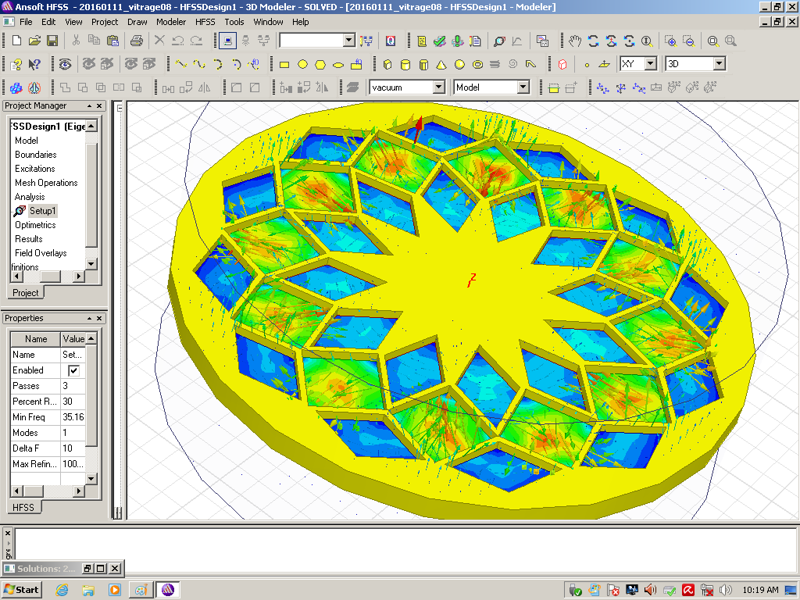Image resolution: width=800 pixels, height=600 pixels.
Task: Open the XY drawing plane dropdown
Action: [650, 64]
